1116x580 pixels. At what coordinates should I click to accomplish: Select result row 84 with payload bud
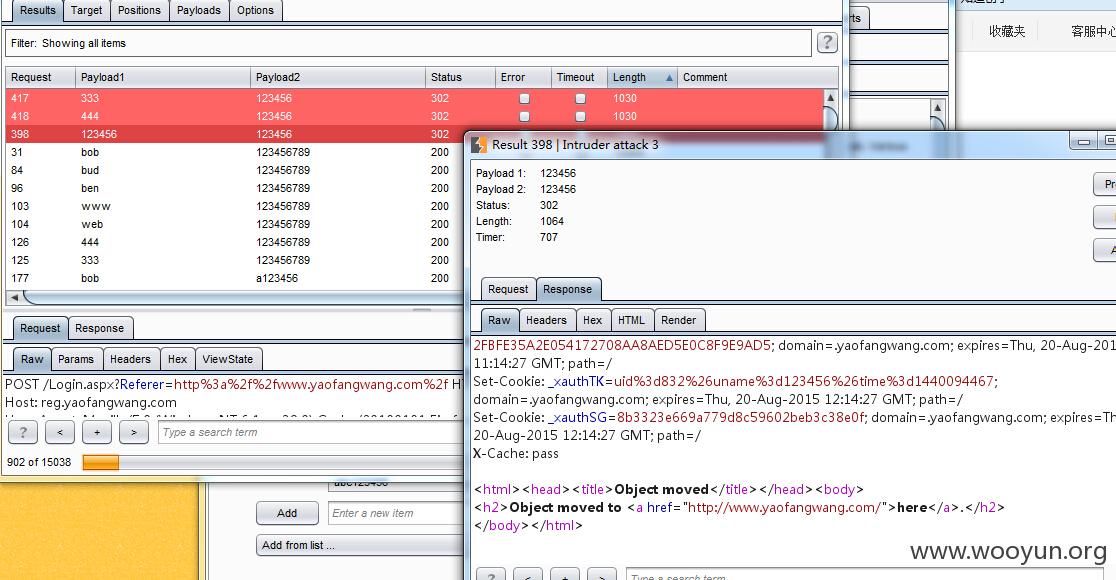[x=235, y=170]
